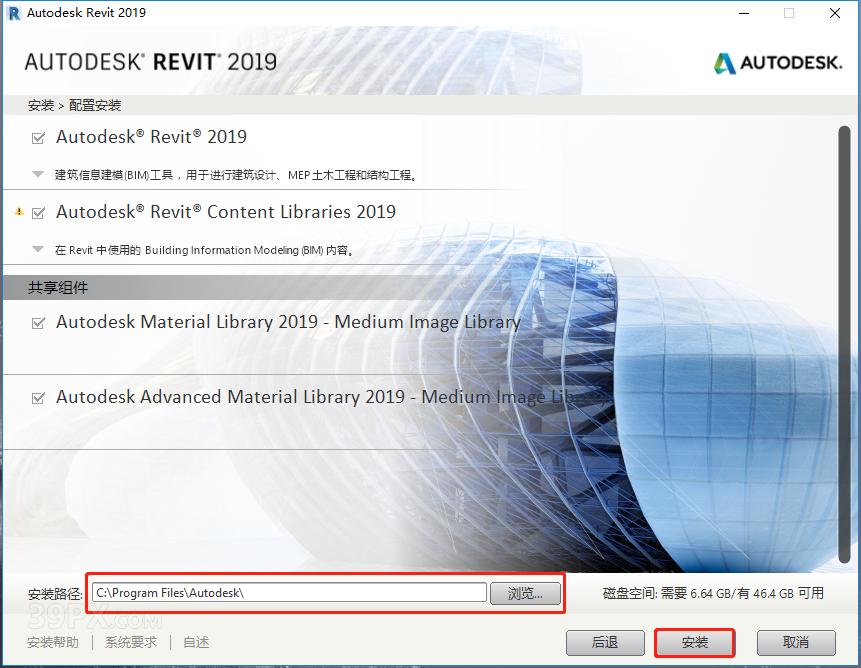Click the Building Information Modeling (BIM) 内容 description

click(204, 250)
